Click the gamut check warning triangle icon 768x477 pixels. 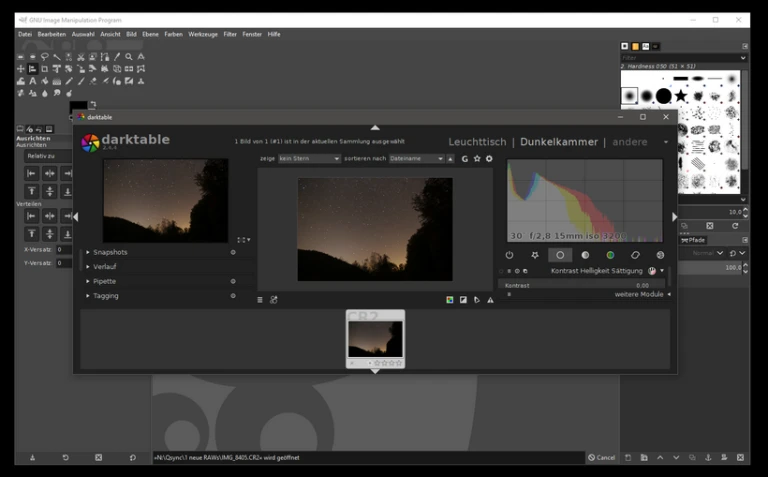(x=490, y=300)
